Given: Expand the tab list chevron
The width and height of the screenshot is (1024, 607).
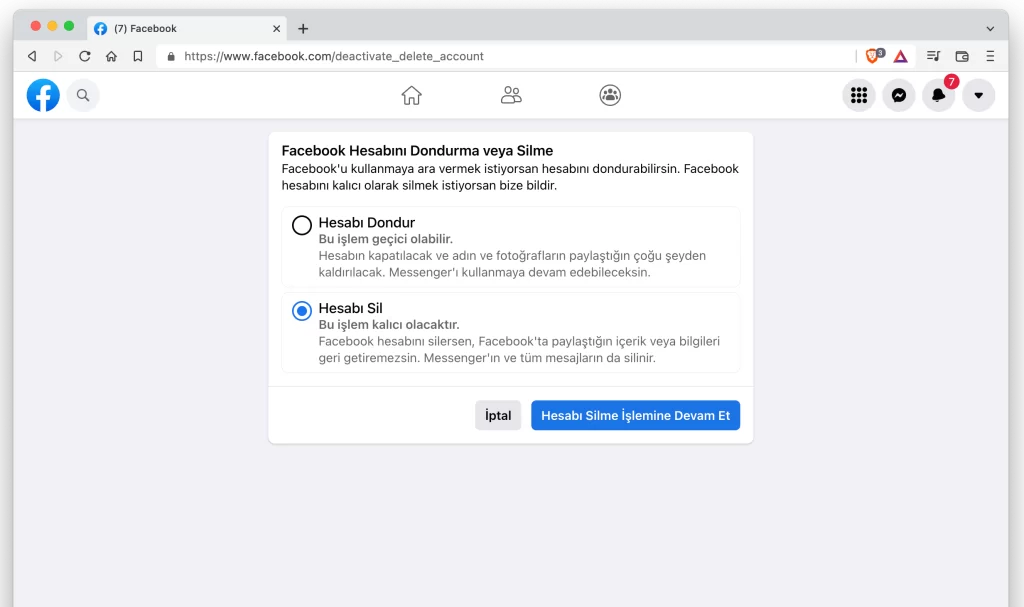Looking at the screenshot, I should [x=990, y=29].
